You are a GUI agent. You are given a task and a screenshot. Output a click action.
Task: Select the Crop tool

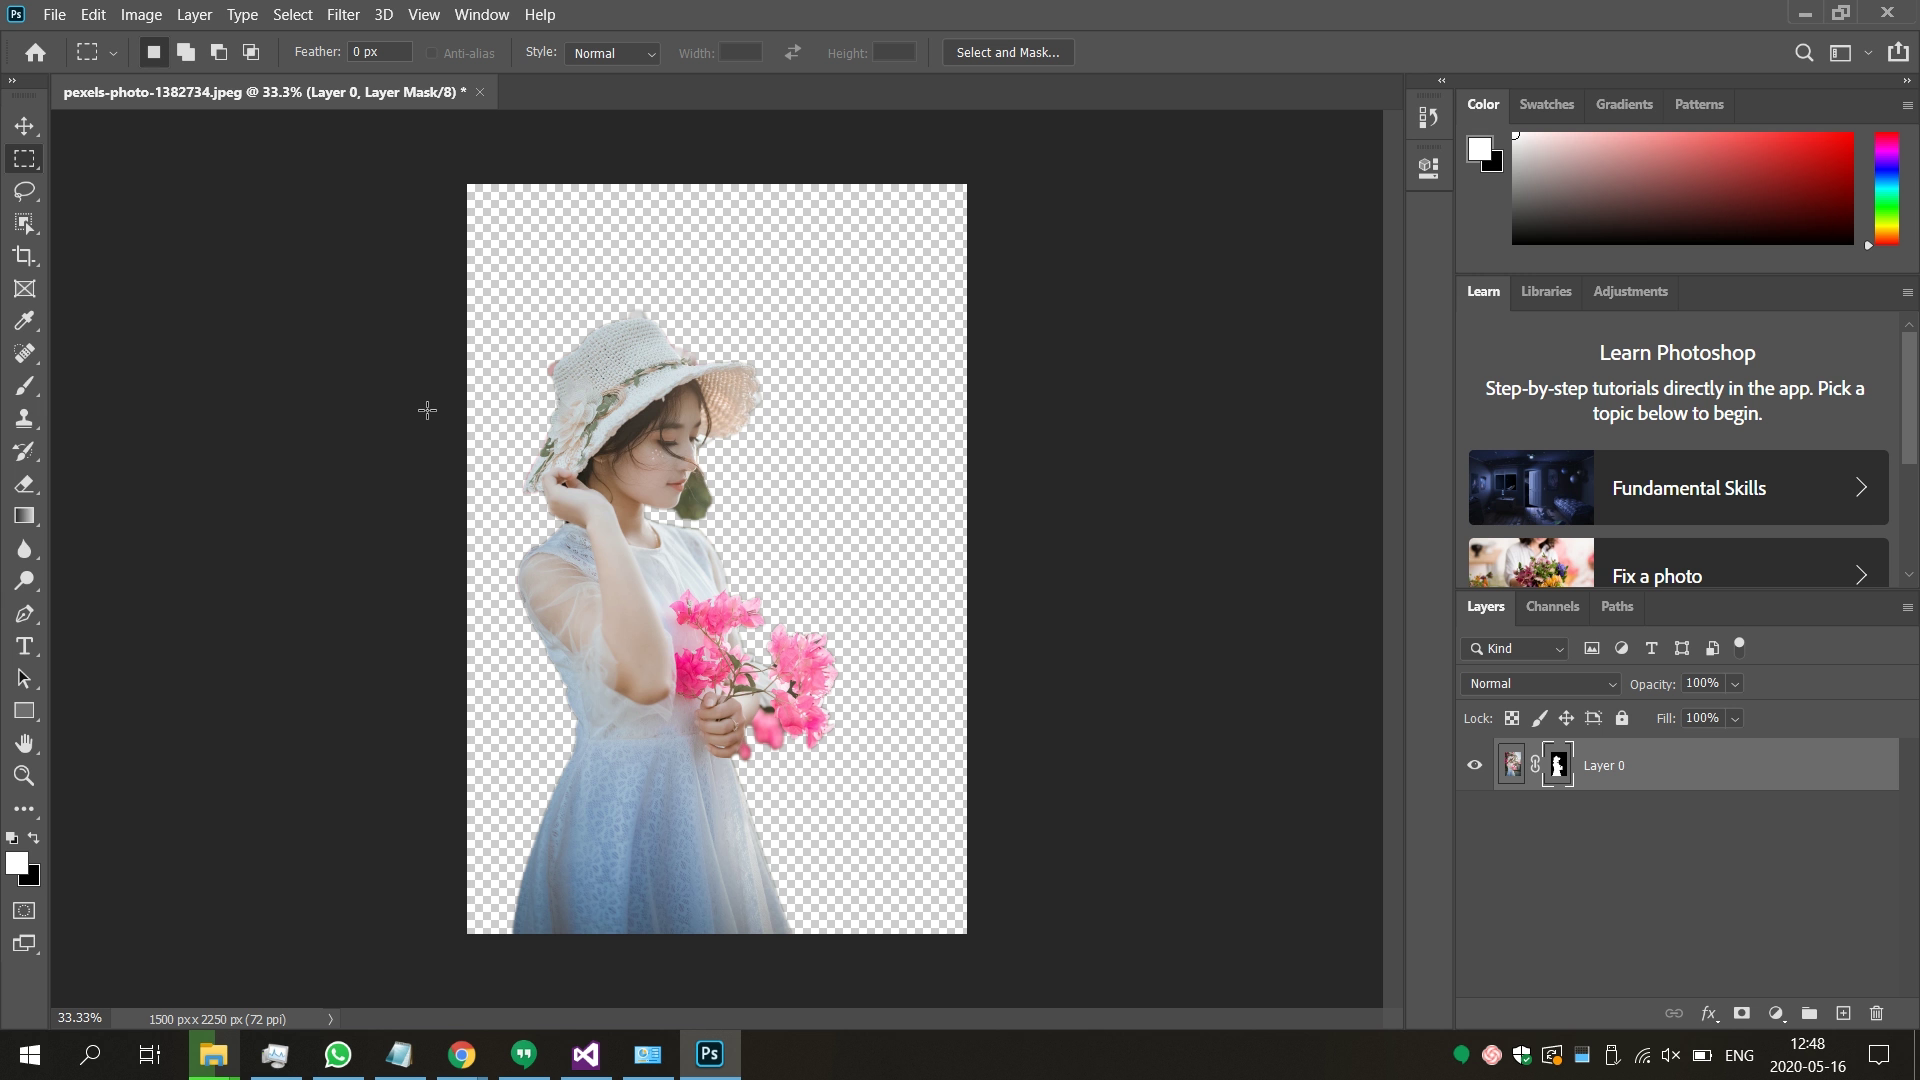(24, 256)
